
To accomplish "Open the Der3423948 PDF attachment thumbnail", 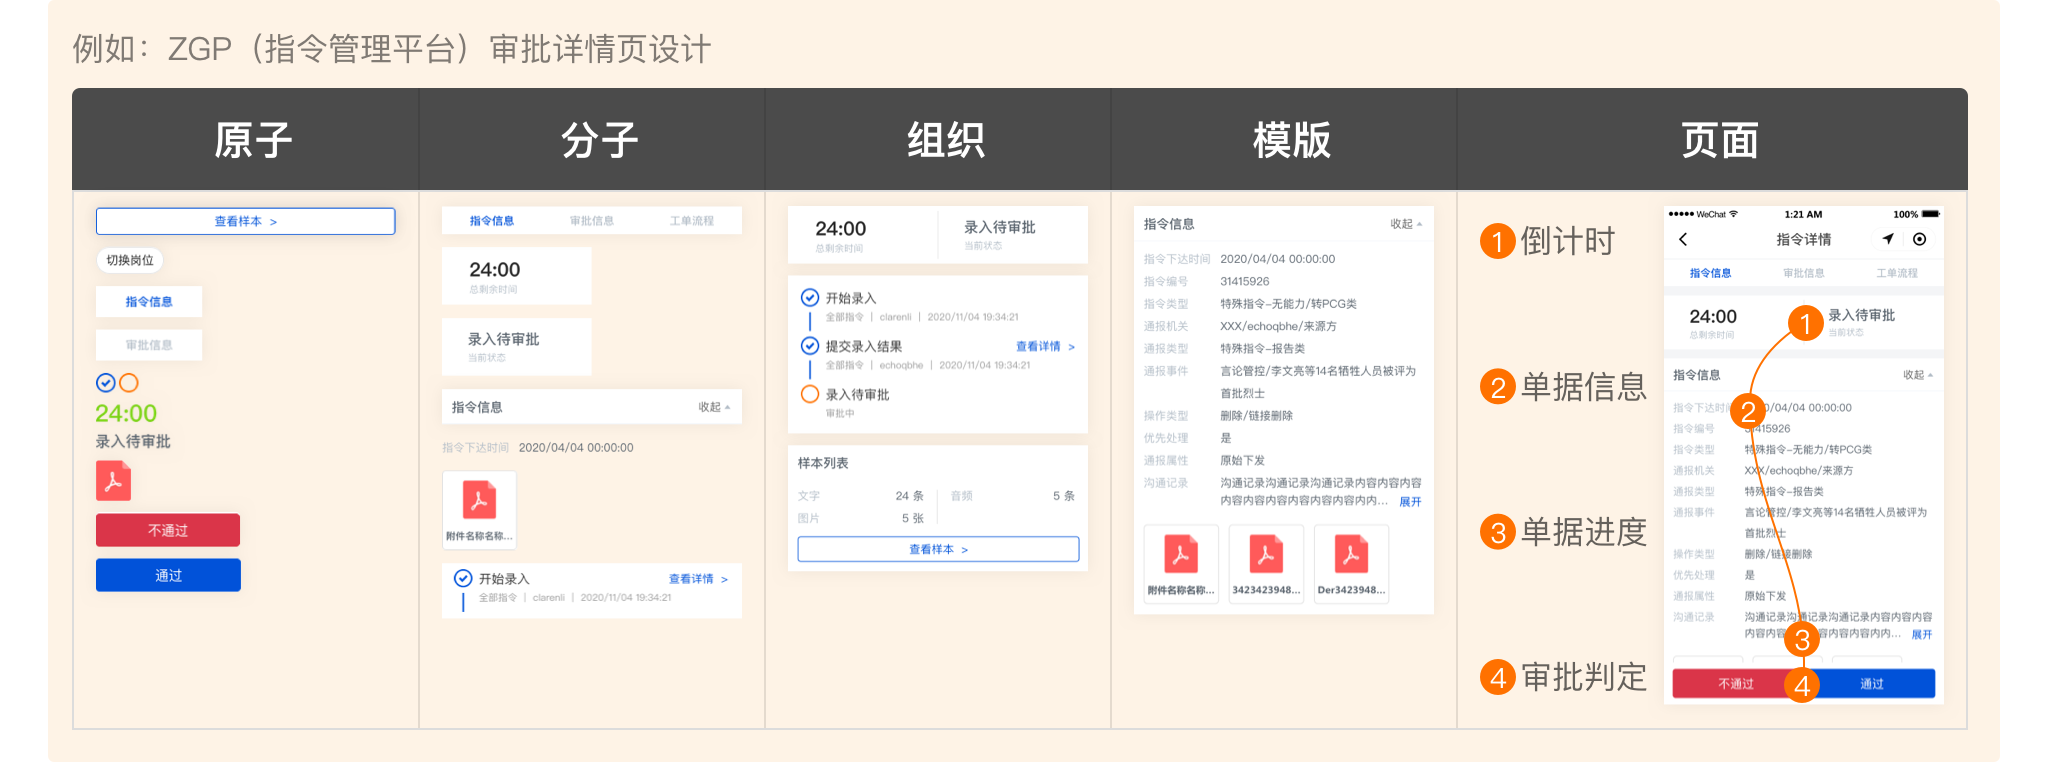I will [1351, 563].
